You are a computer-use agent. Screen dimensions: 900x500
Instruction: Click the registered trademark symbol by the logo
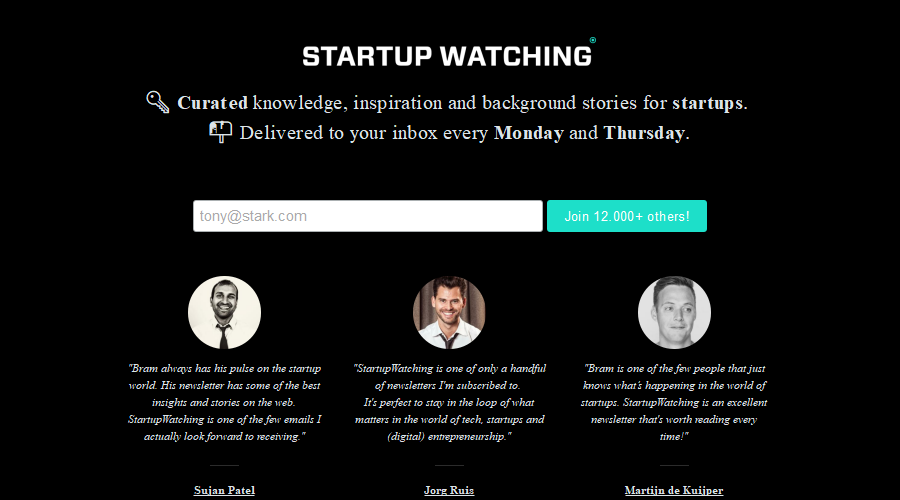coord(593,41)
